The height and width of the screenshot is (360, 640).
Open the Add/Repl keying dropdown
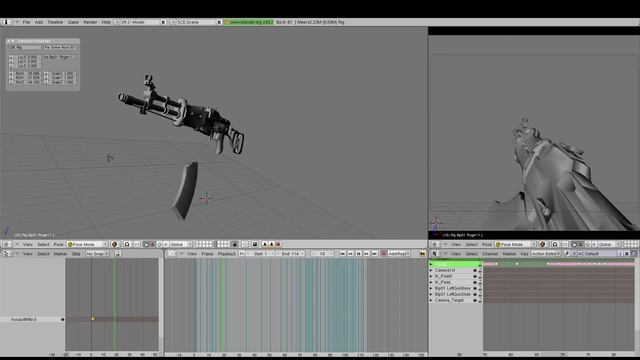(x=399, y=253)
